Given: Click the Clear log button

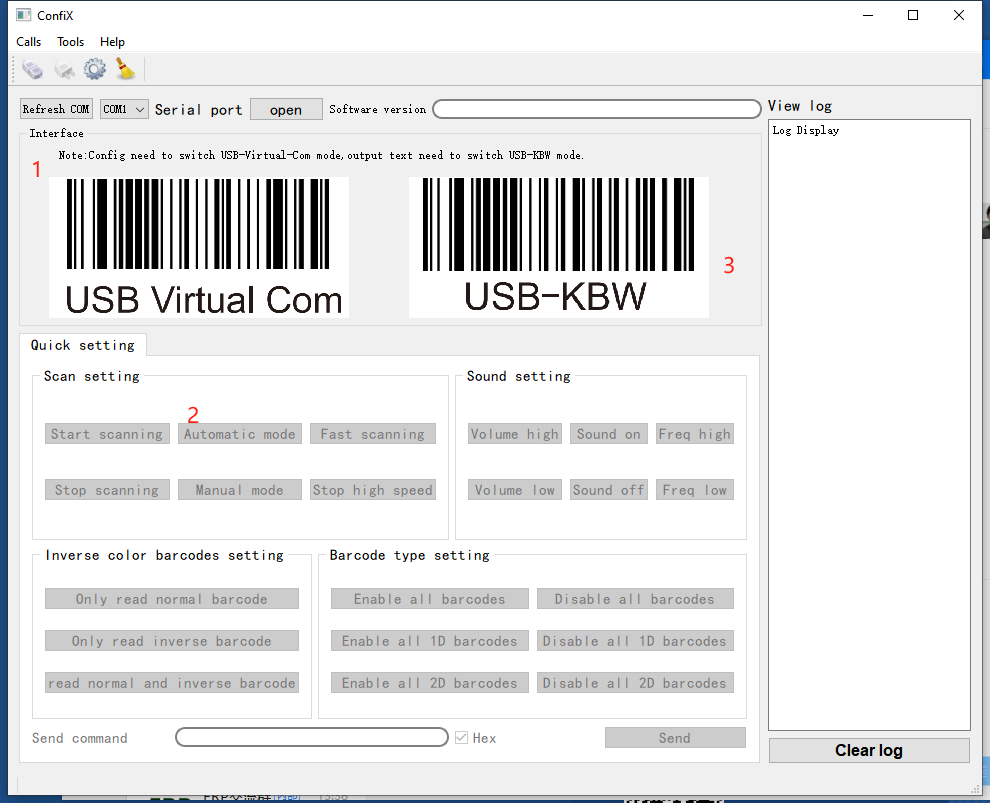Looking at the screenshot, I should pyautogui.click(x=869, y=750).
